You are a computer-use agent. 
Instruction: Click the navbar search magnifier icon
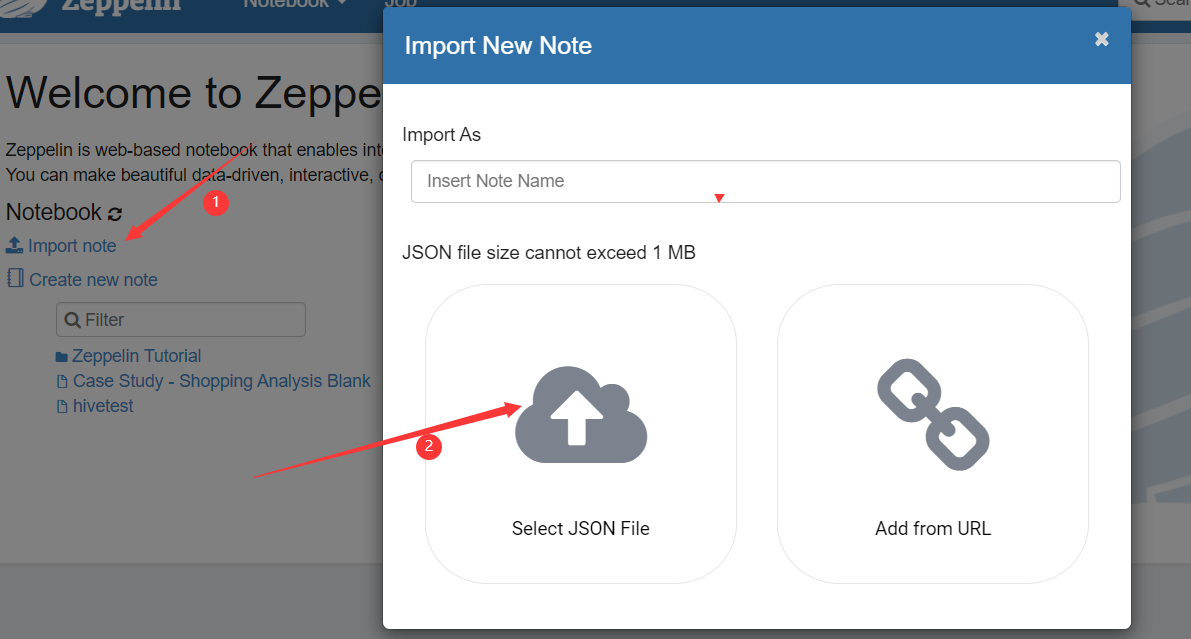pyautogui.click(x=1142, y=3)
